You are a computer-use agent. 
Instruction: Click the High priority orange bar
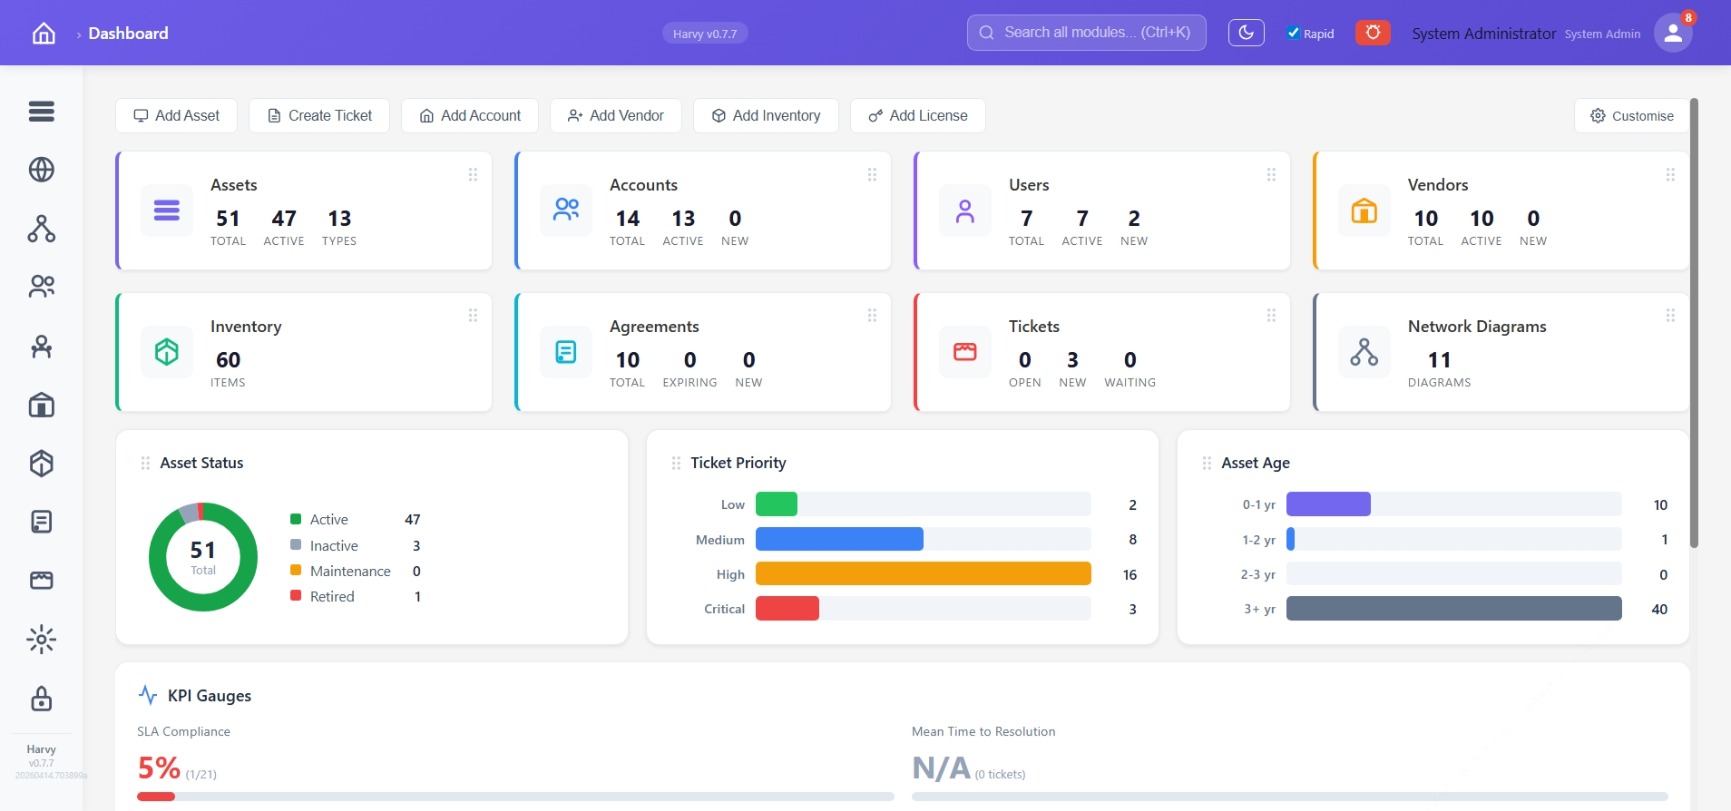pos(923,574)
